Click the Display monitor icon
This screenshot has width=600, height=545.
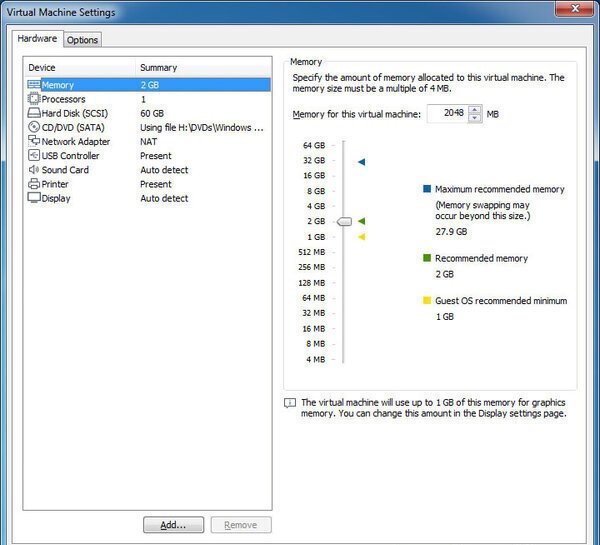34,197
